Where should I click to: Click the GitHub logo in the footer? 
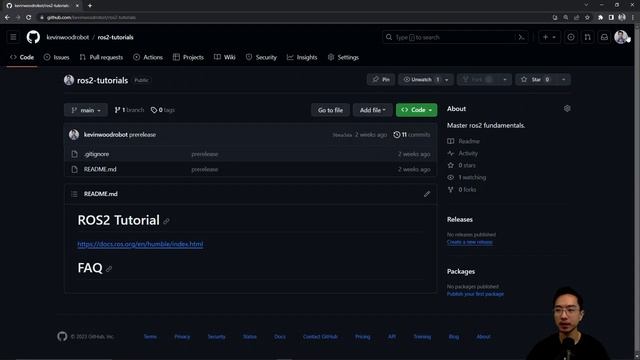pos(62,336)
